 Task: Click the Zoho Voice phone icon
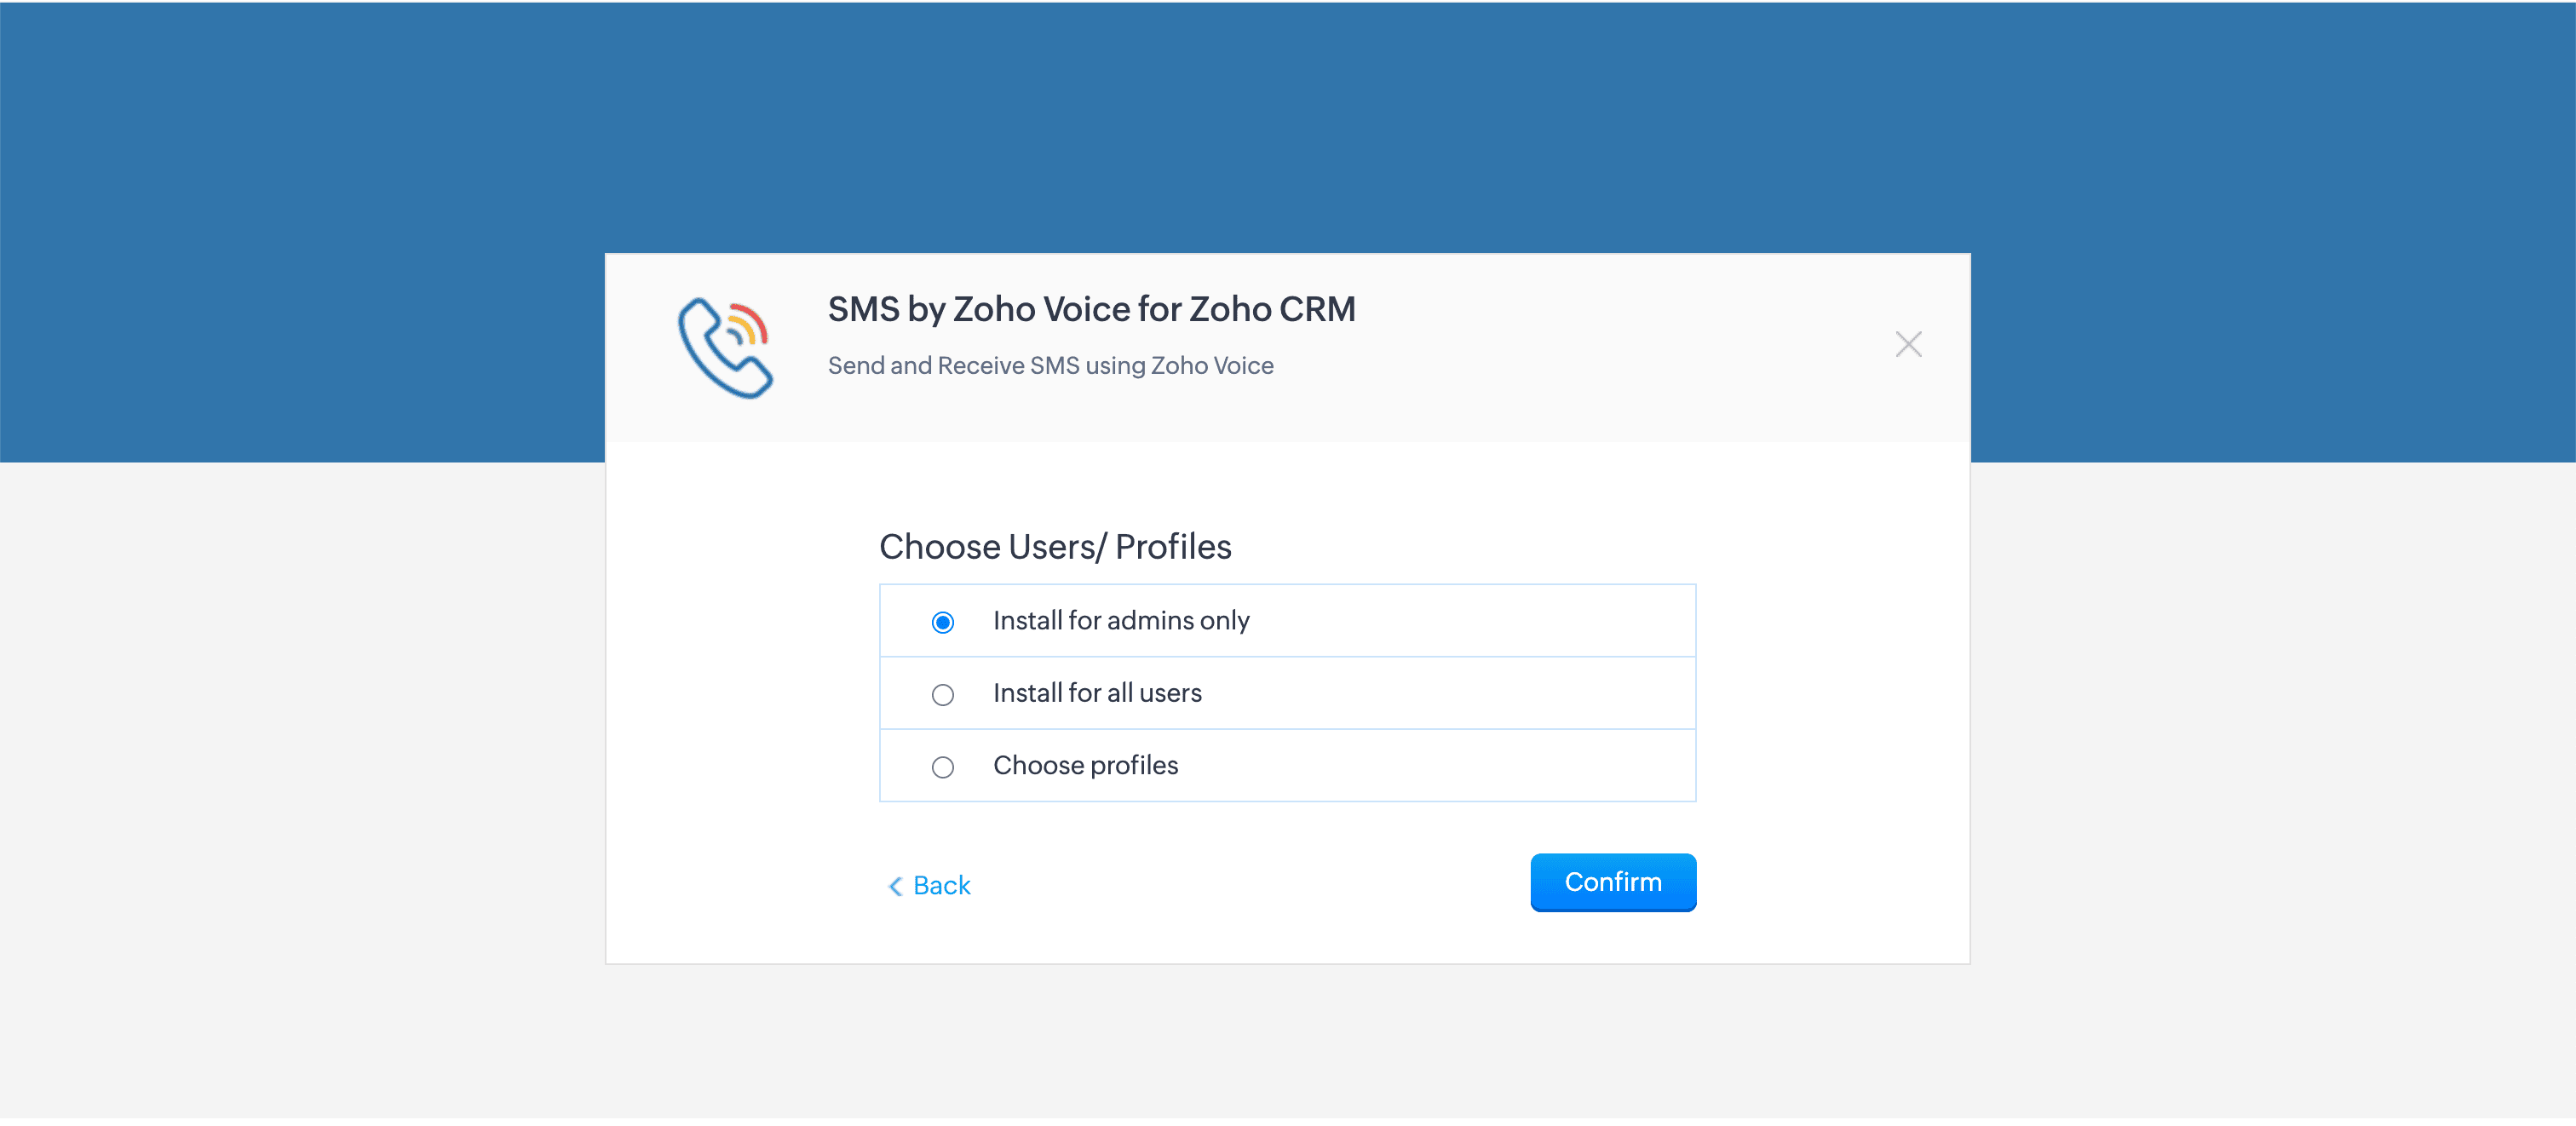coord(725,346)
